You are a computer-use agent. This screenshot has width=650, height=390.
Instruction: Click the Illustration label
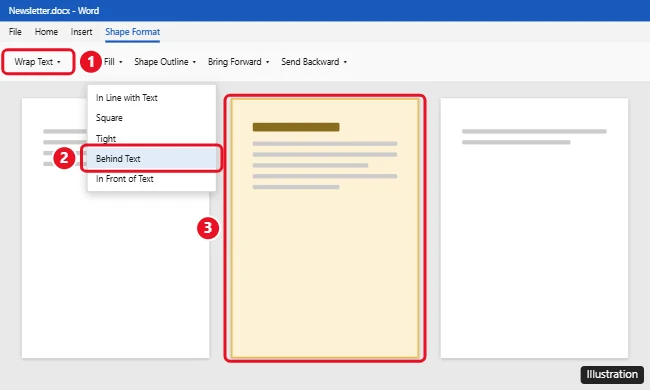[612, 374]
